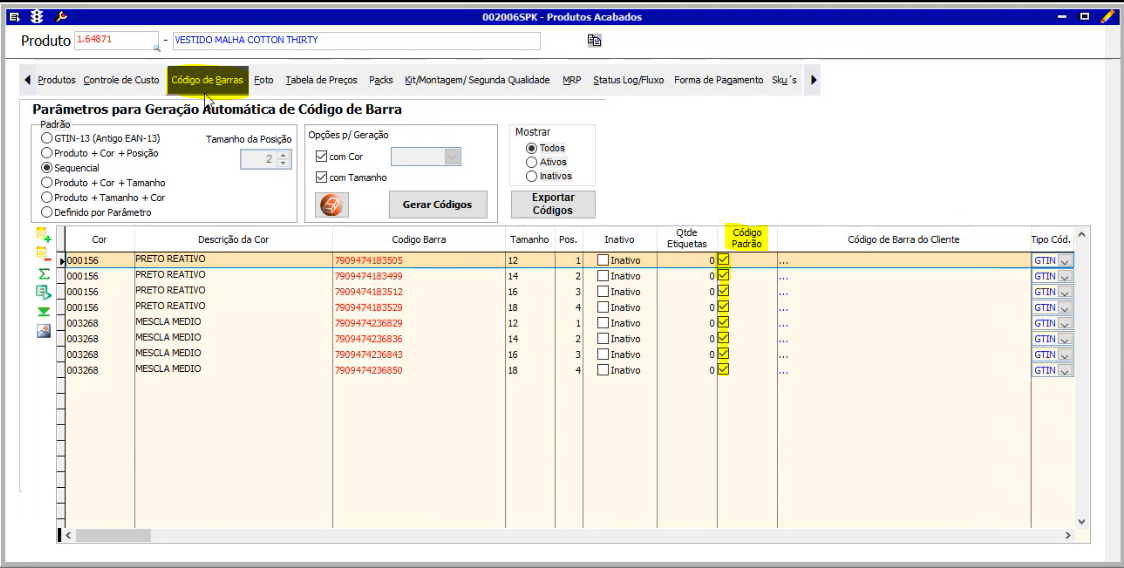Click the orange round icon near Gerar Códigos

(332, 205)
